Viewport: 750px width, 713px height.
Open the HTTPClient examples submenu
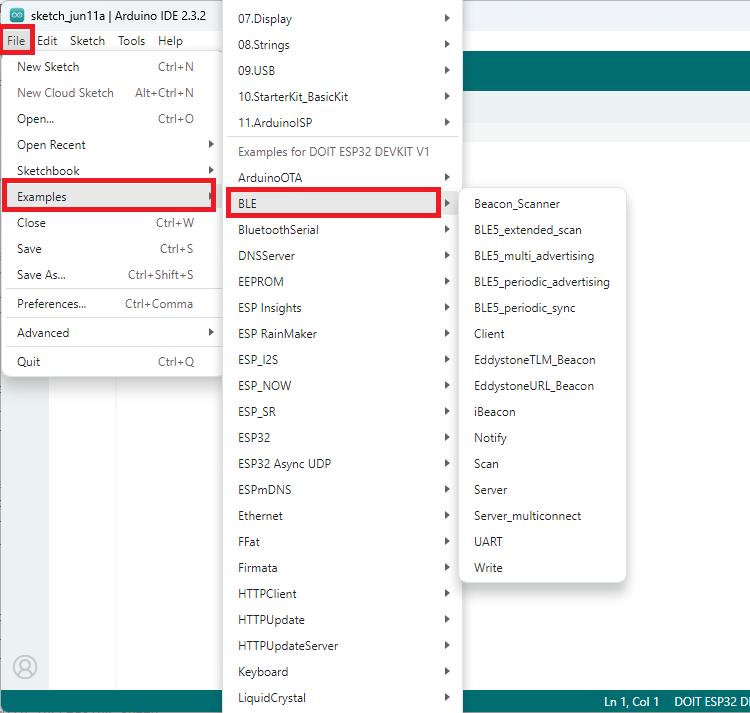coord(342,593)
